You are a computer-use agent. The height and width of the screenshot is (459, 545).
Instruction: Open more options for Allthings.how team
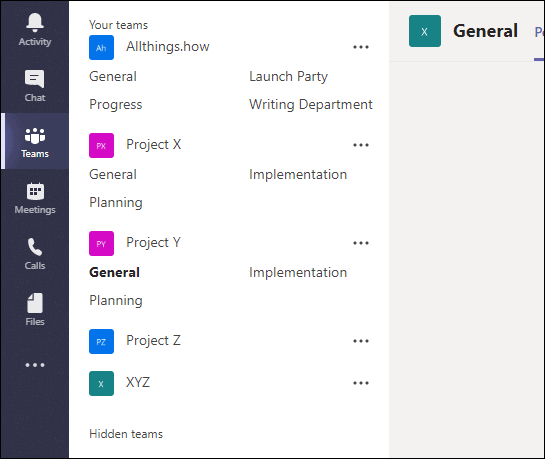(361, 47)
